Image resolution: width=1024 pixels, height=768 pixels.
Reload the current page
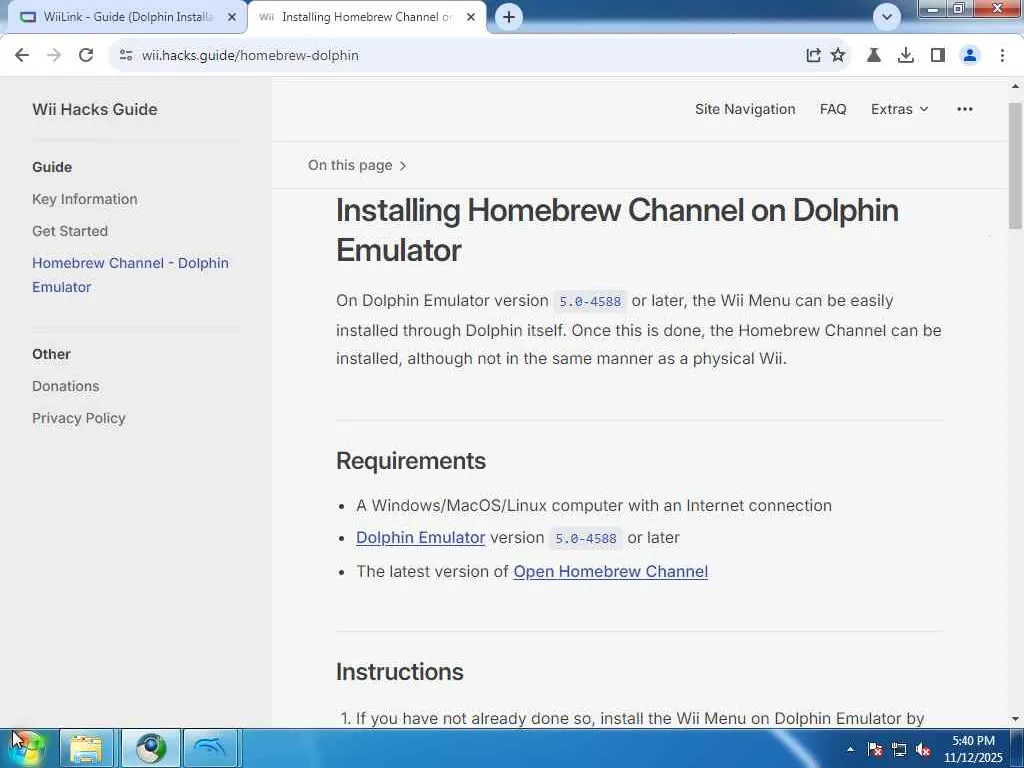[86, 56]
